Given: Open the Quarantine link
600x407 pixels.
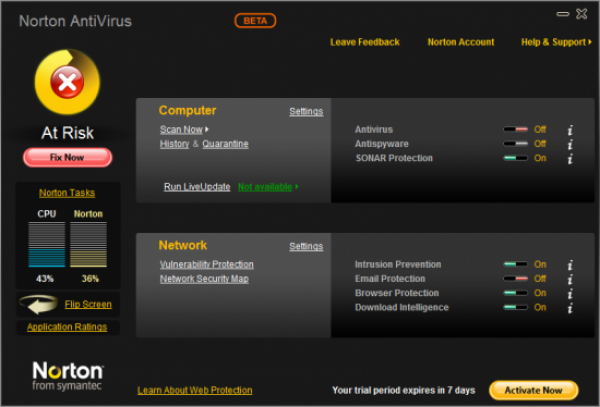Looking at the screenshot, I should [x=225, y=144].
